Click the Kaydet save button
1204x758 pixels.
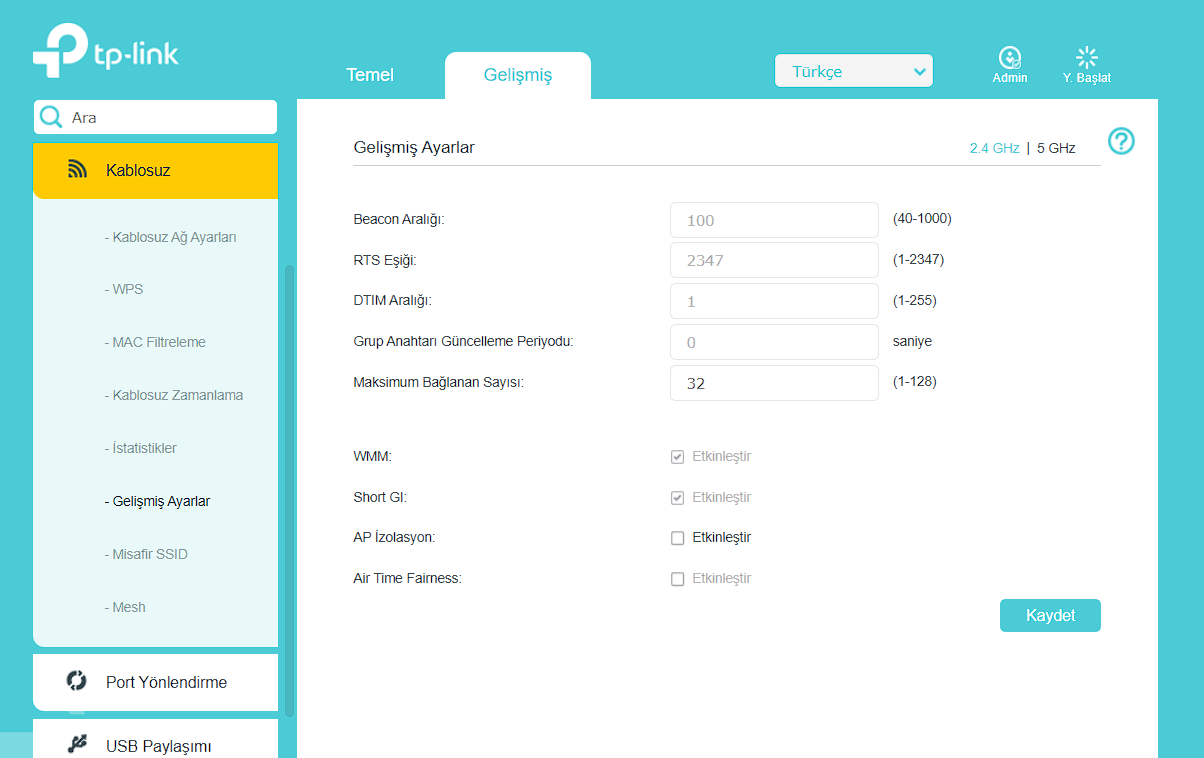point(1050,616)
